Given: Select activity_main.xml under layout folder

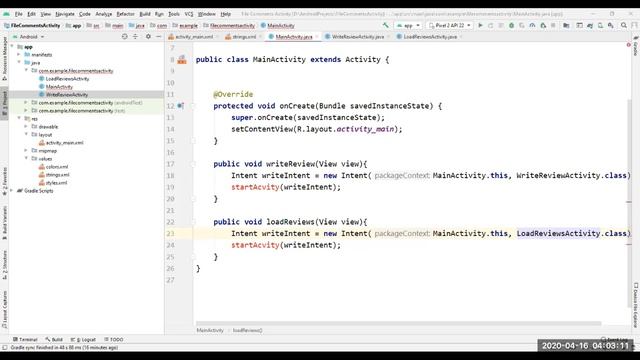Looking at the screenshot, I should 64,143.
